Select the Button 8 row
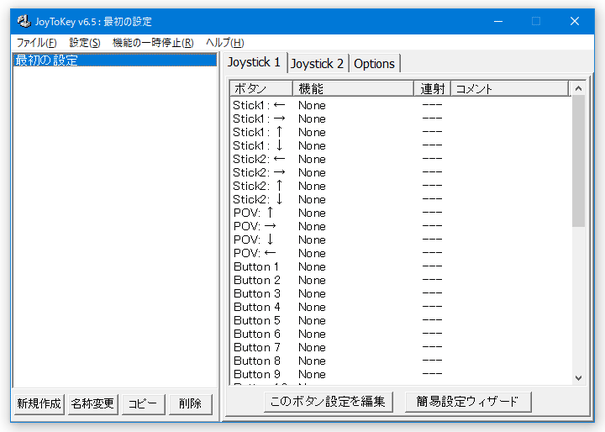 point(401,361)
